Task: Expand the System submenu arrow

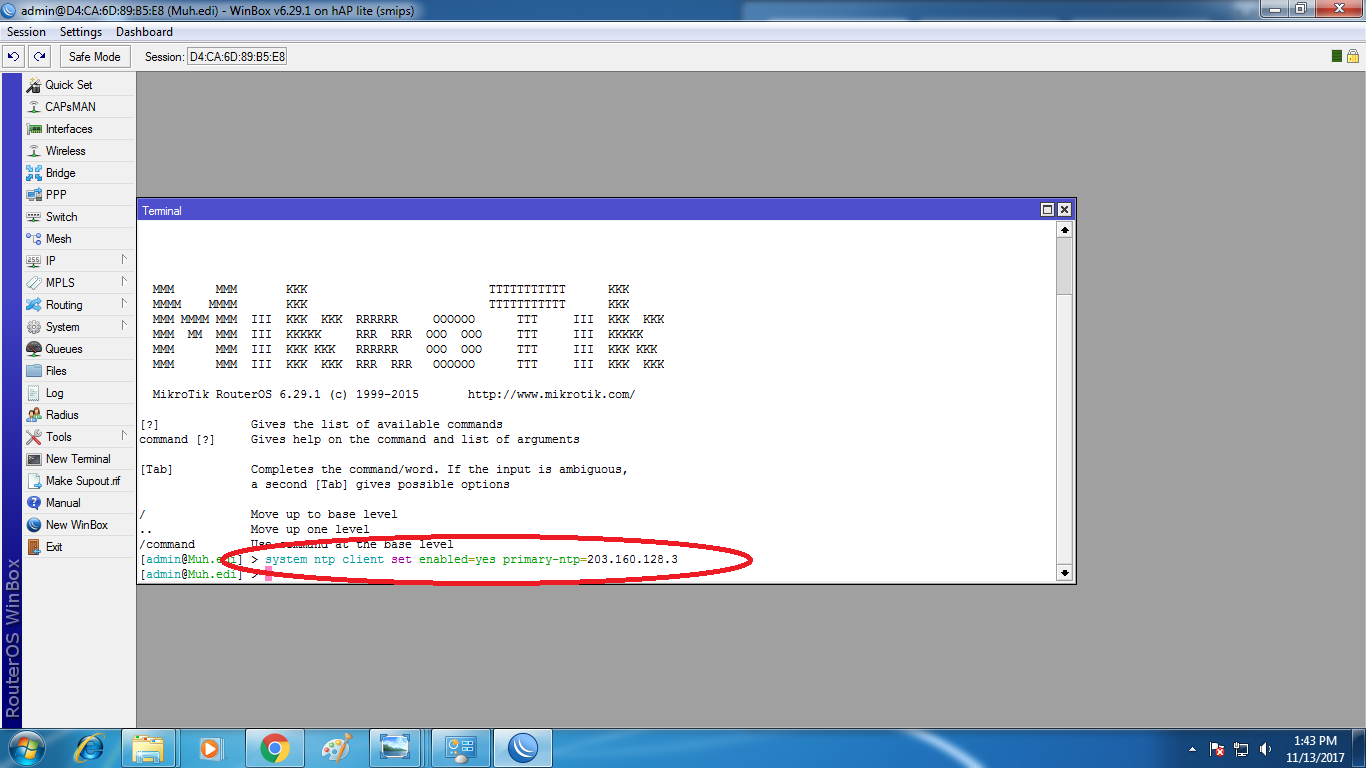Action: [124, 326]
